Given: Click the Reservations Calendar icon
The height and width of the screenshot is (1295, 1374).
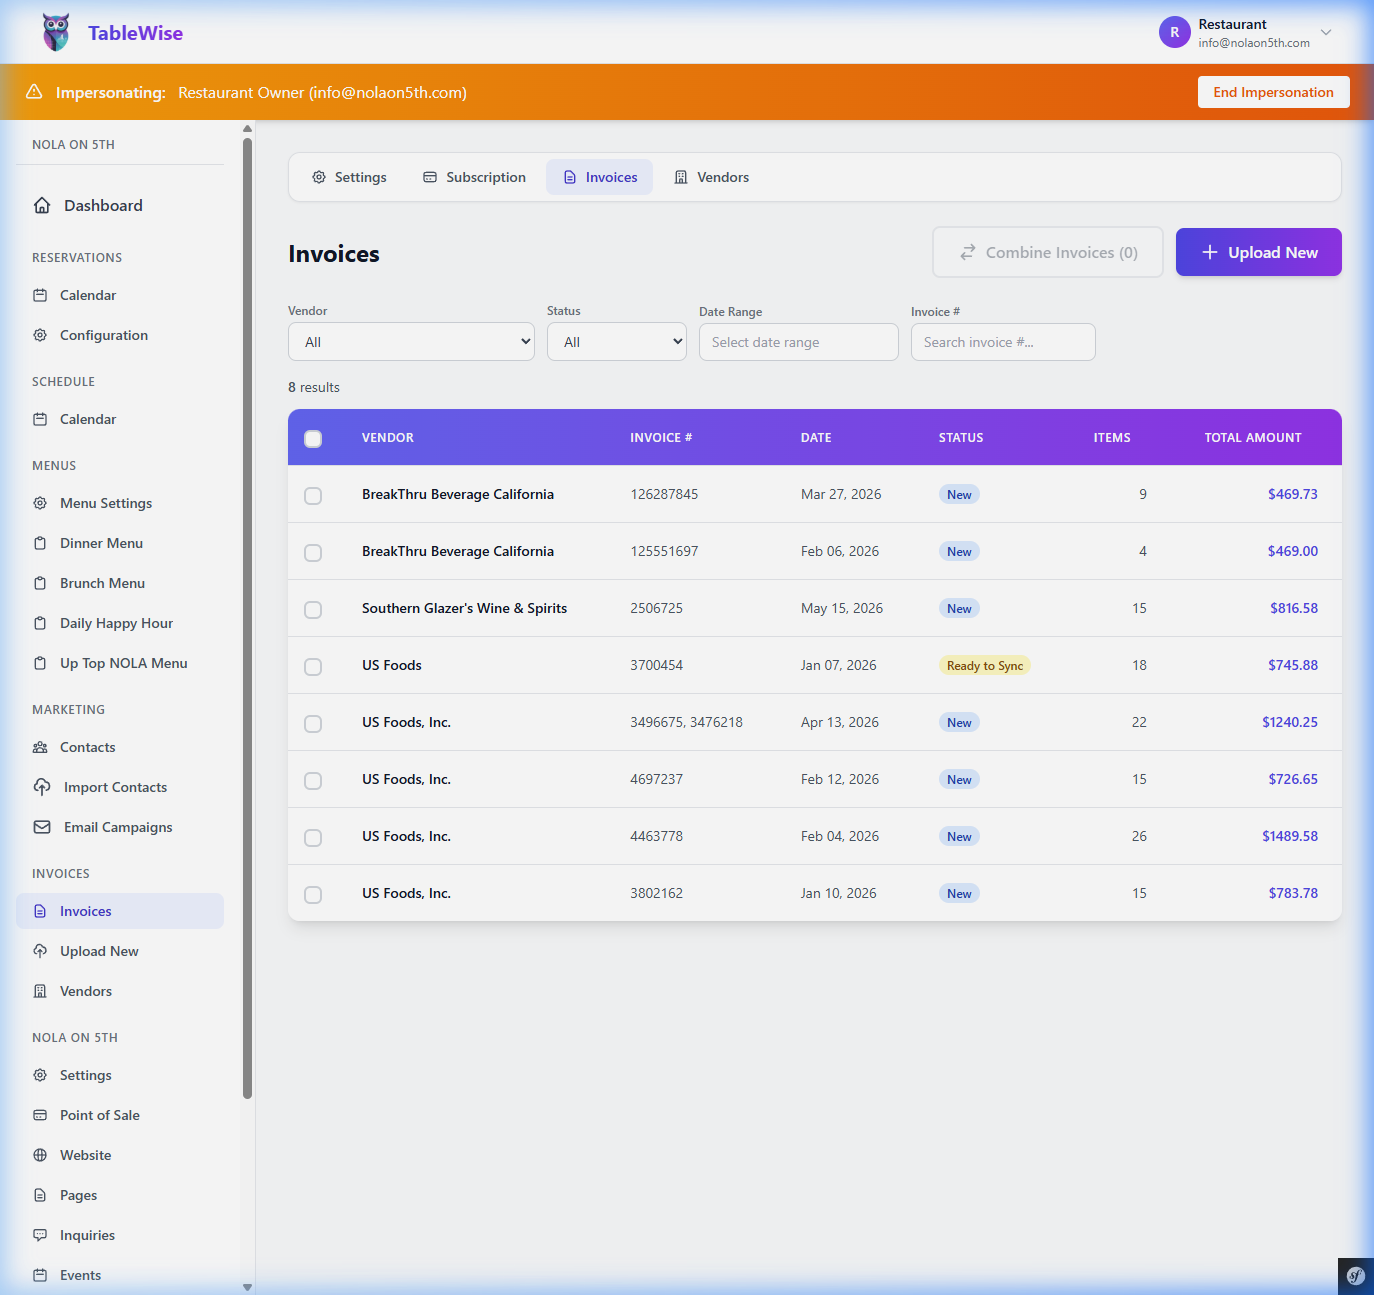Looking at the screenshot, I should [40, 295].
